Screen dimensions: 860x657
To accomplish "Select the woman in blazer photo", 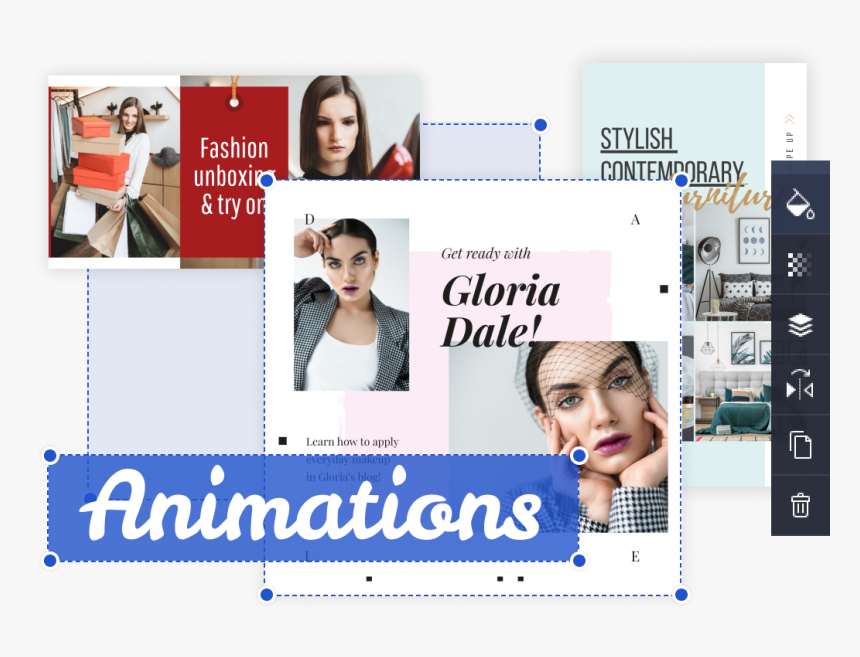I will (x=352, y=304).
